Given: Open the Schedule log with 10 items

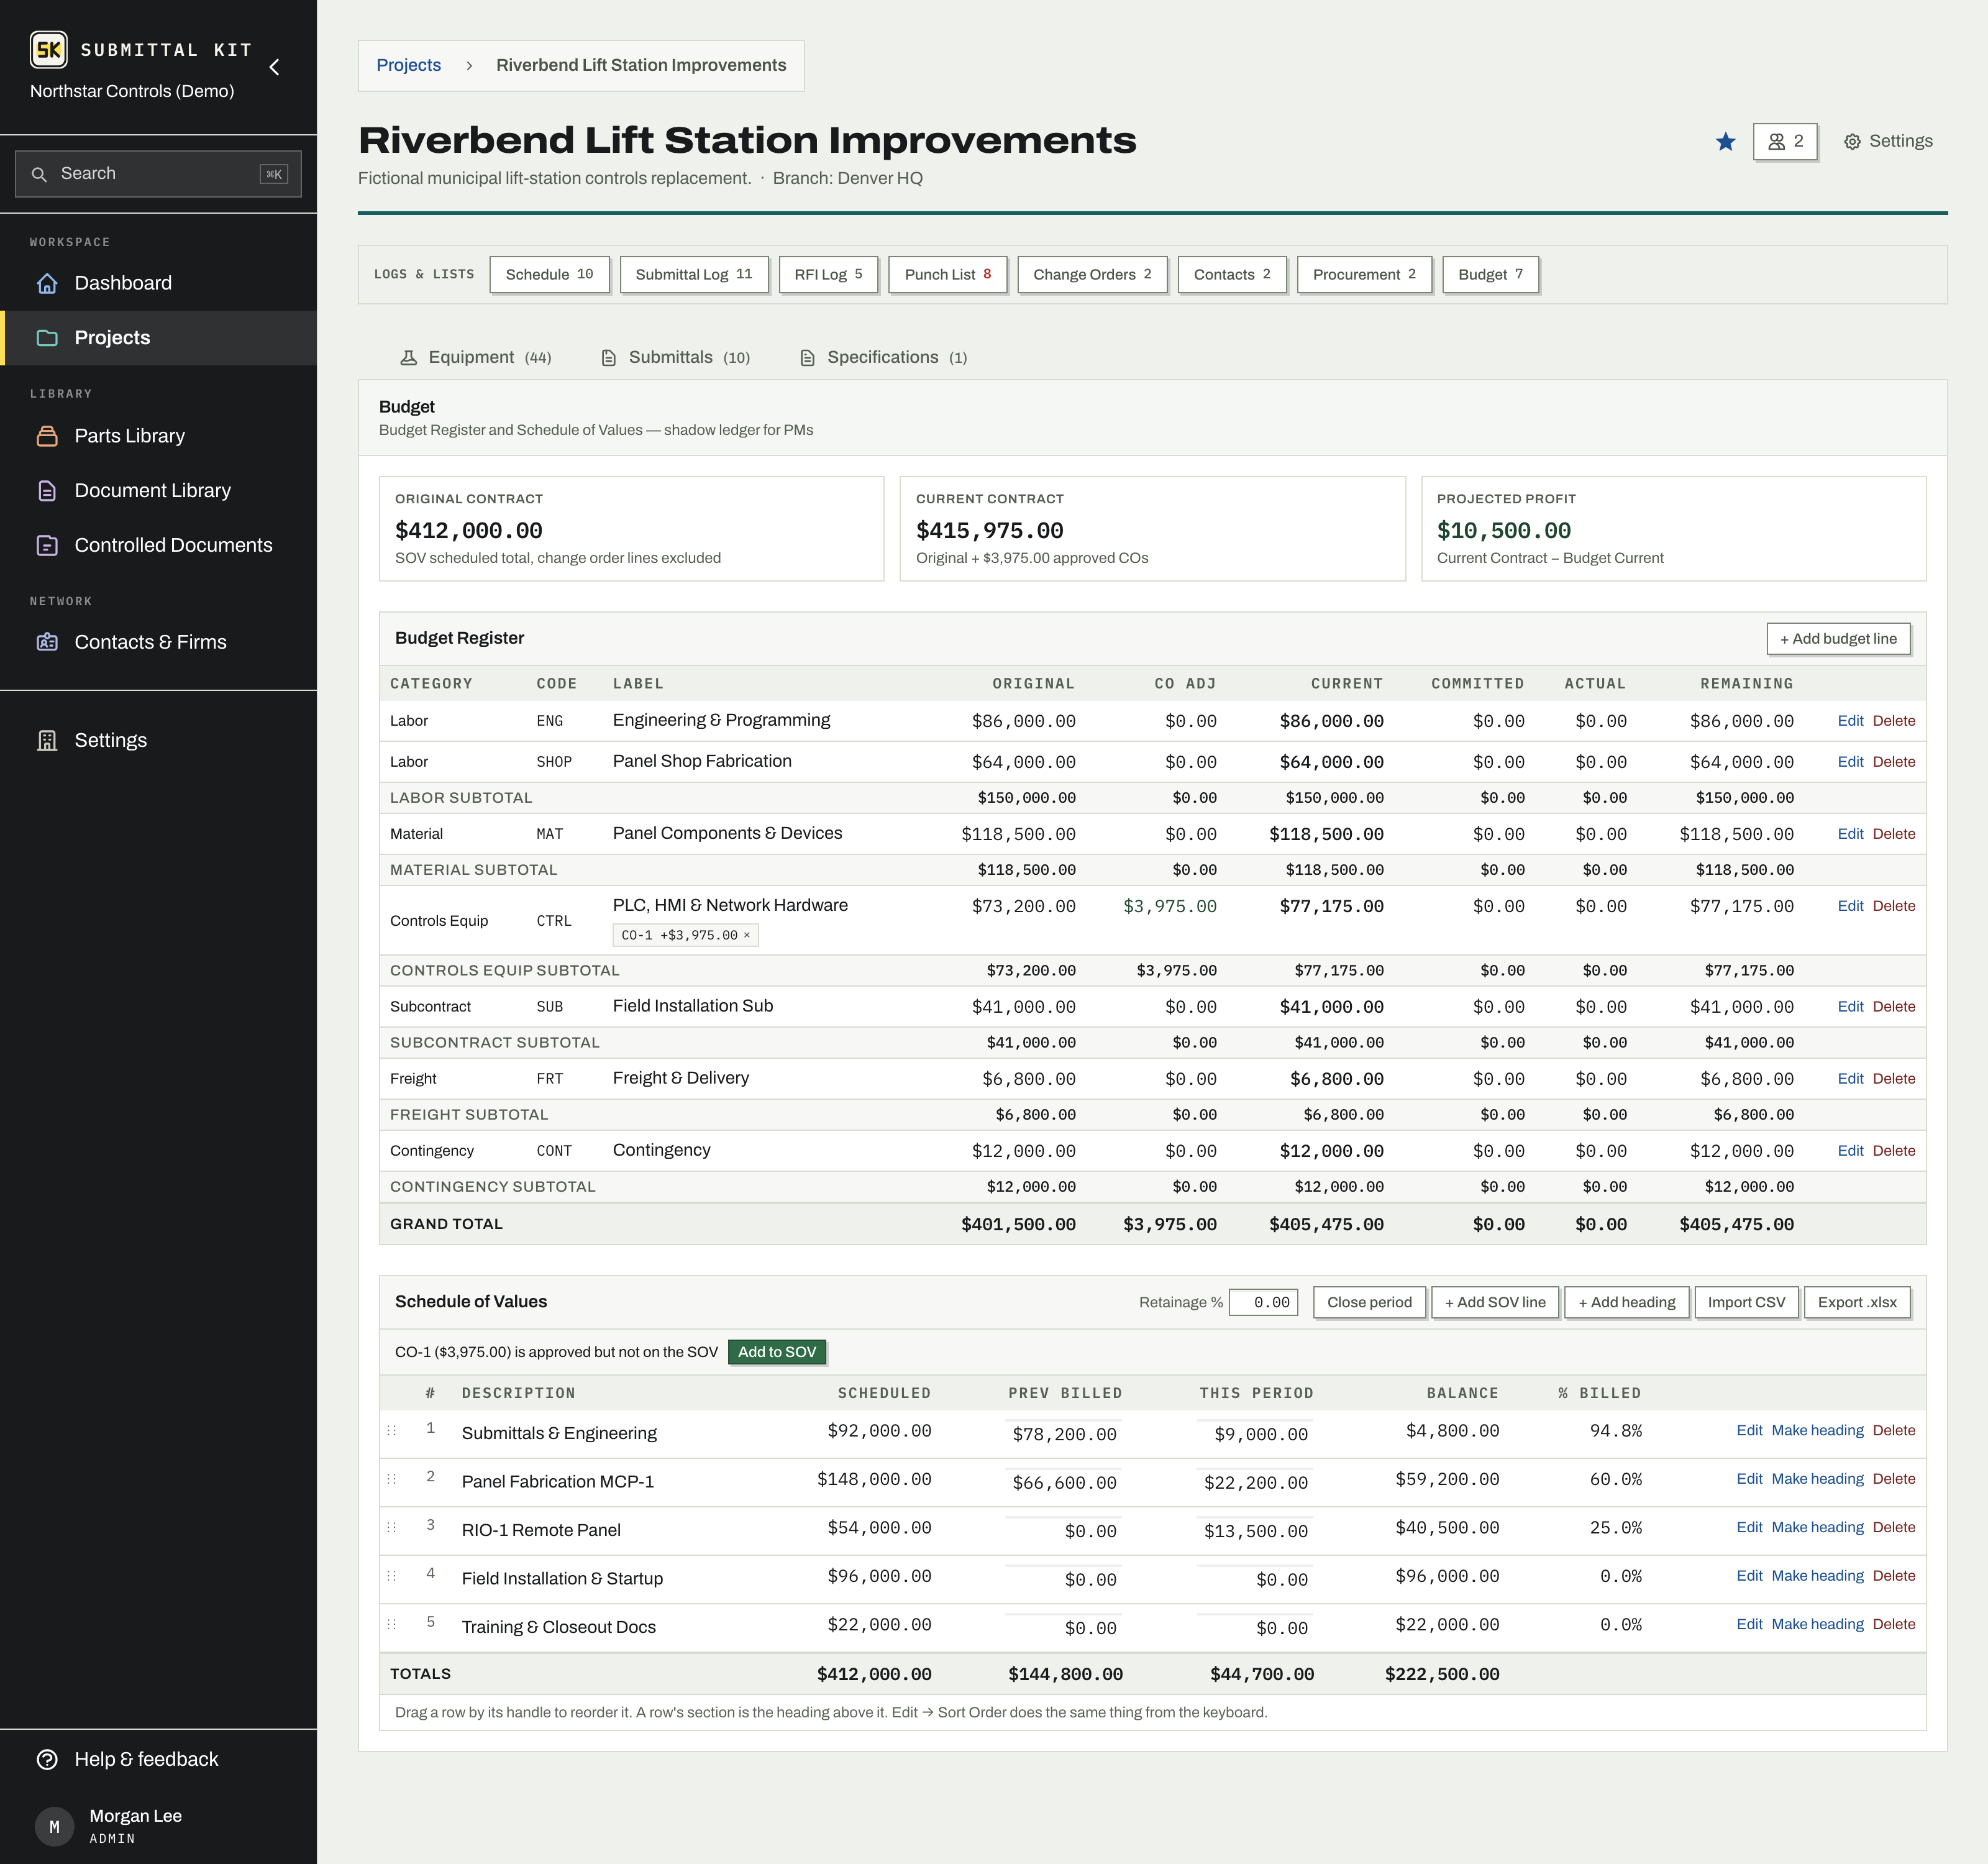Looking at the screenshot, I should tap(549, 274).
